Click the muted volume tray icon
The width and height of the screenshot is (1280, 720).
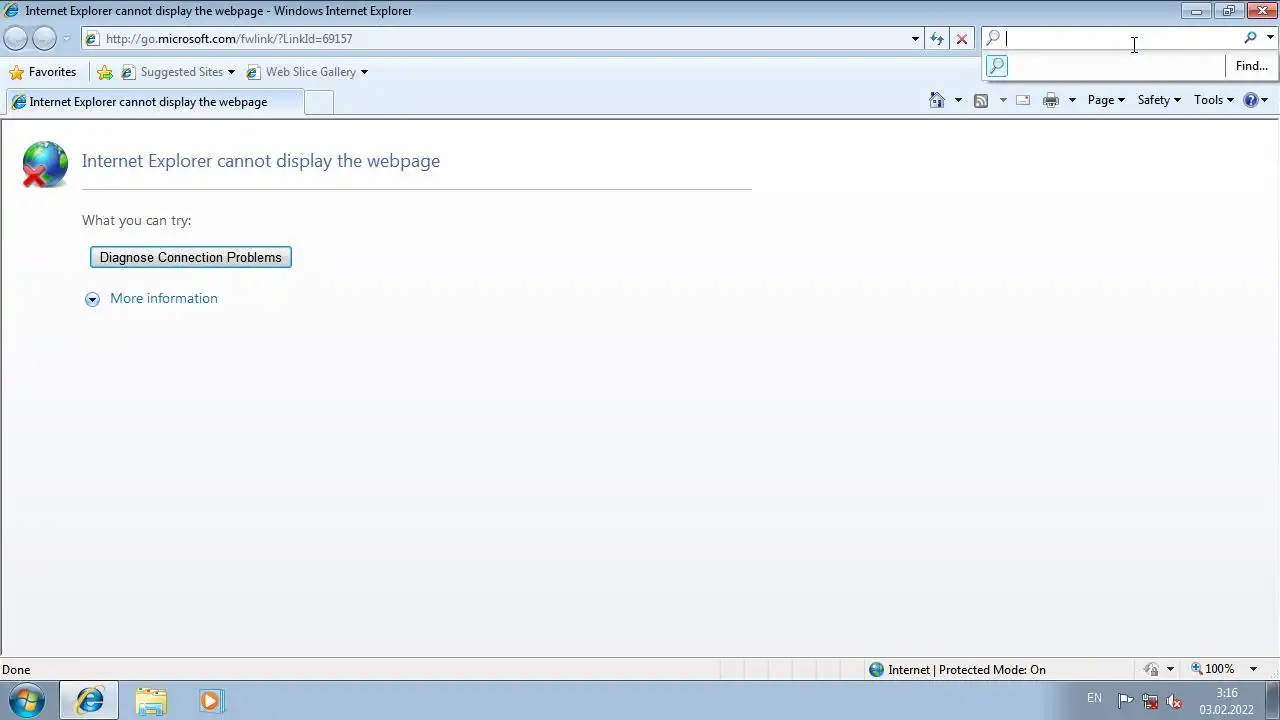tap(1174, 701)
